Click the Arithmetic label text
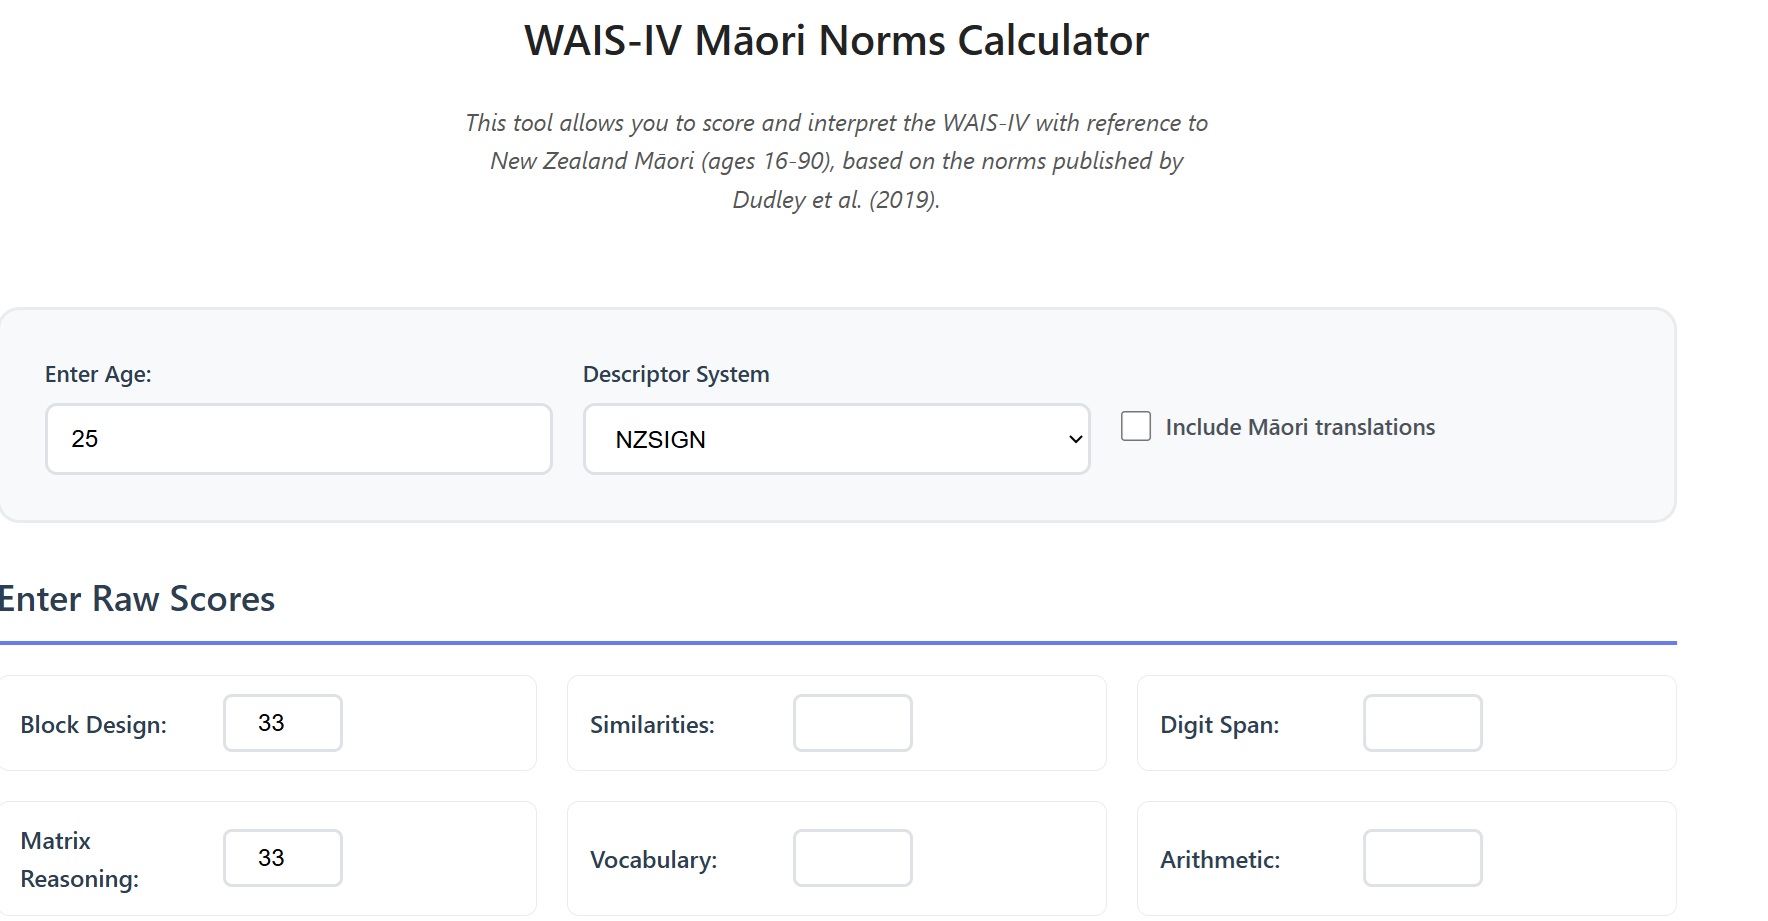The height and width of the screenshot is (921, 1768). point(1219,860)
